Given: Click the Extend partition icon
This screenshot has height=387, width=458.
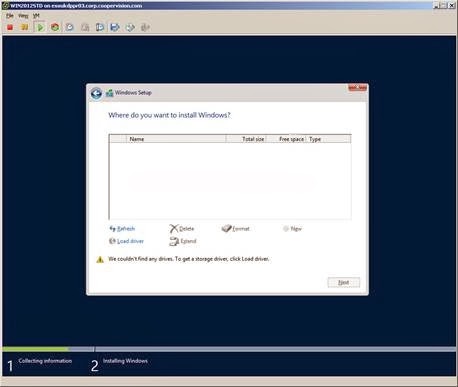Looking at the screenshot, I should pyautogui.click(x=174, y=241).
